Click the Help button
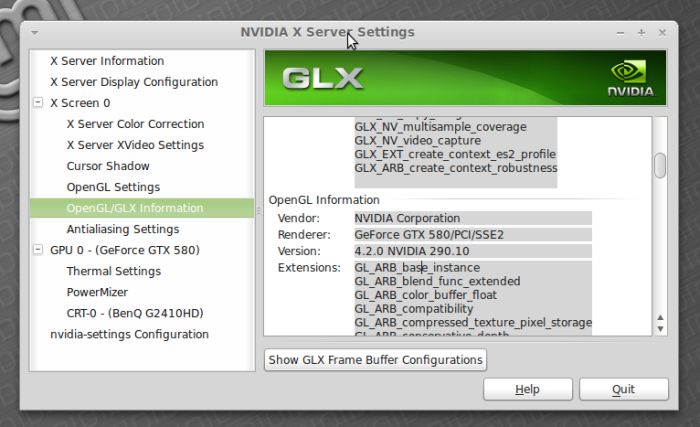Viewport: 700px width, 427px height. tap(528, 389)
